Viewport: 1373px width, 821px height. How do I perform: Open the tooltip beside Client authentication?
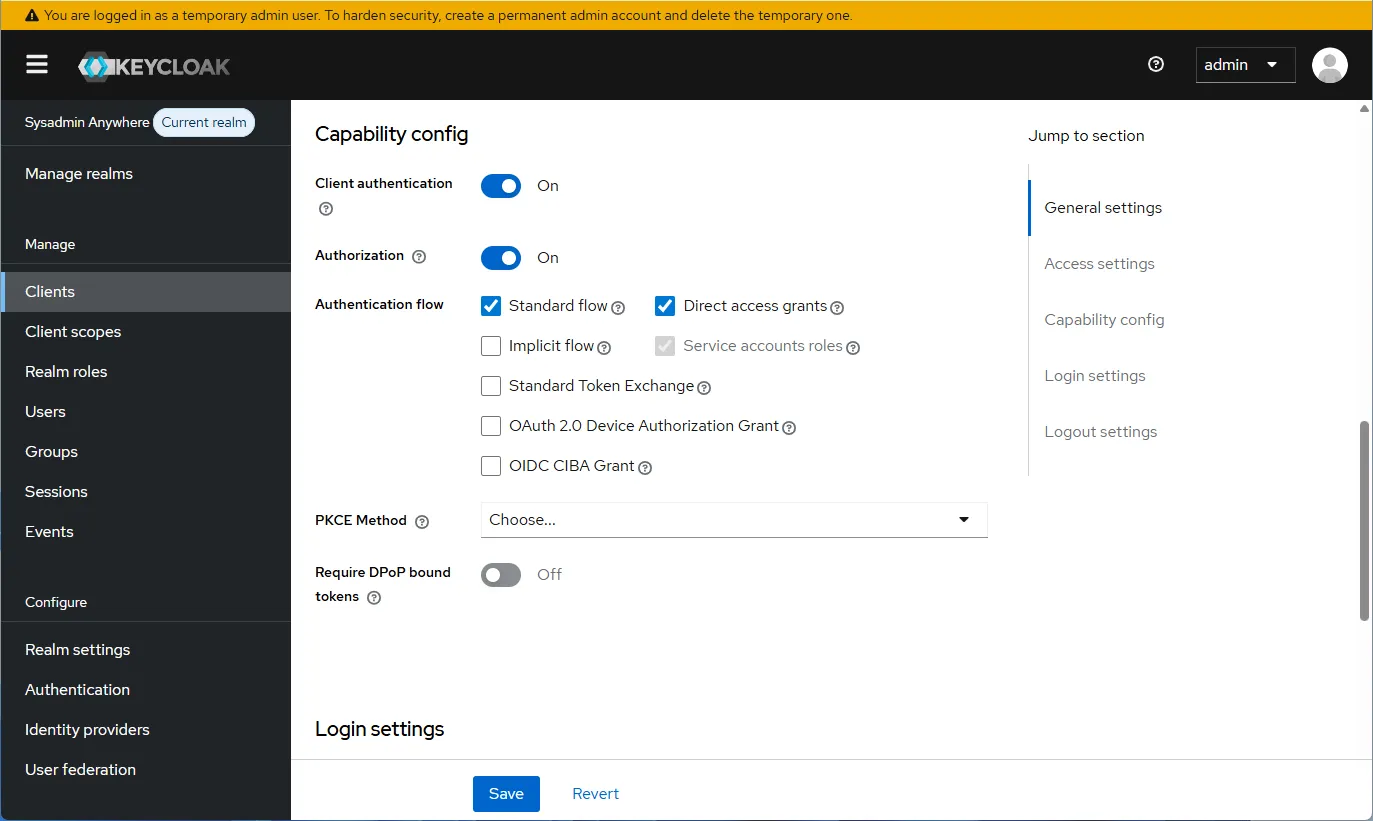point(325,209)
